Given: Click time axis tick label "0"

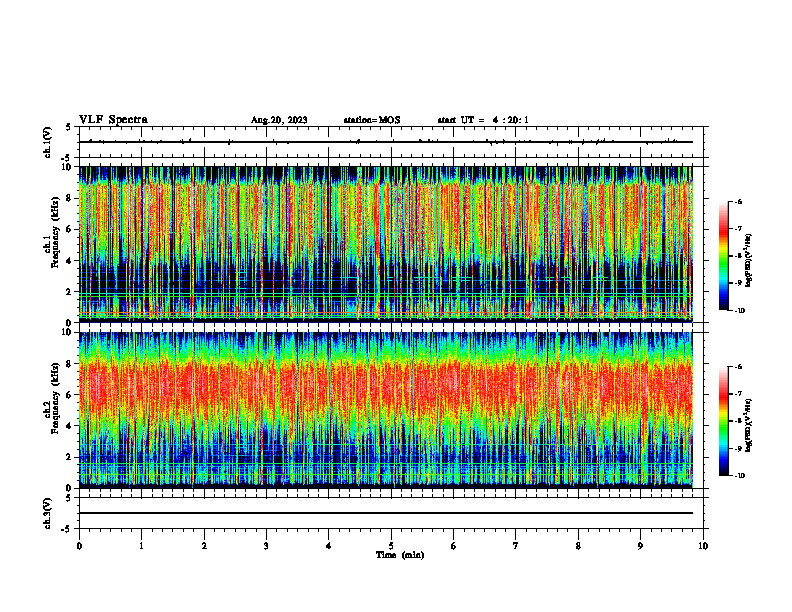Looking at the screenshot, I should click(79, 546).
